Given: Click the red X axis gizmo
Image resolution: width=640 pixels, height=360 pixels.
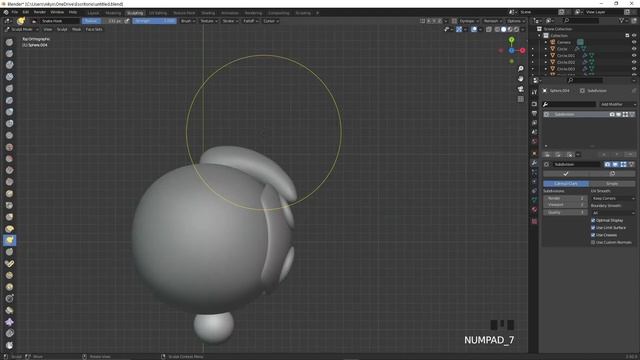Looking at the screenshot, I should coord(522,51).
